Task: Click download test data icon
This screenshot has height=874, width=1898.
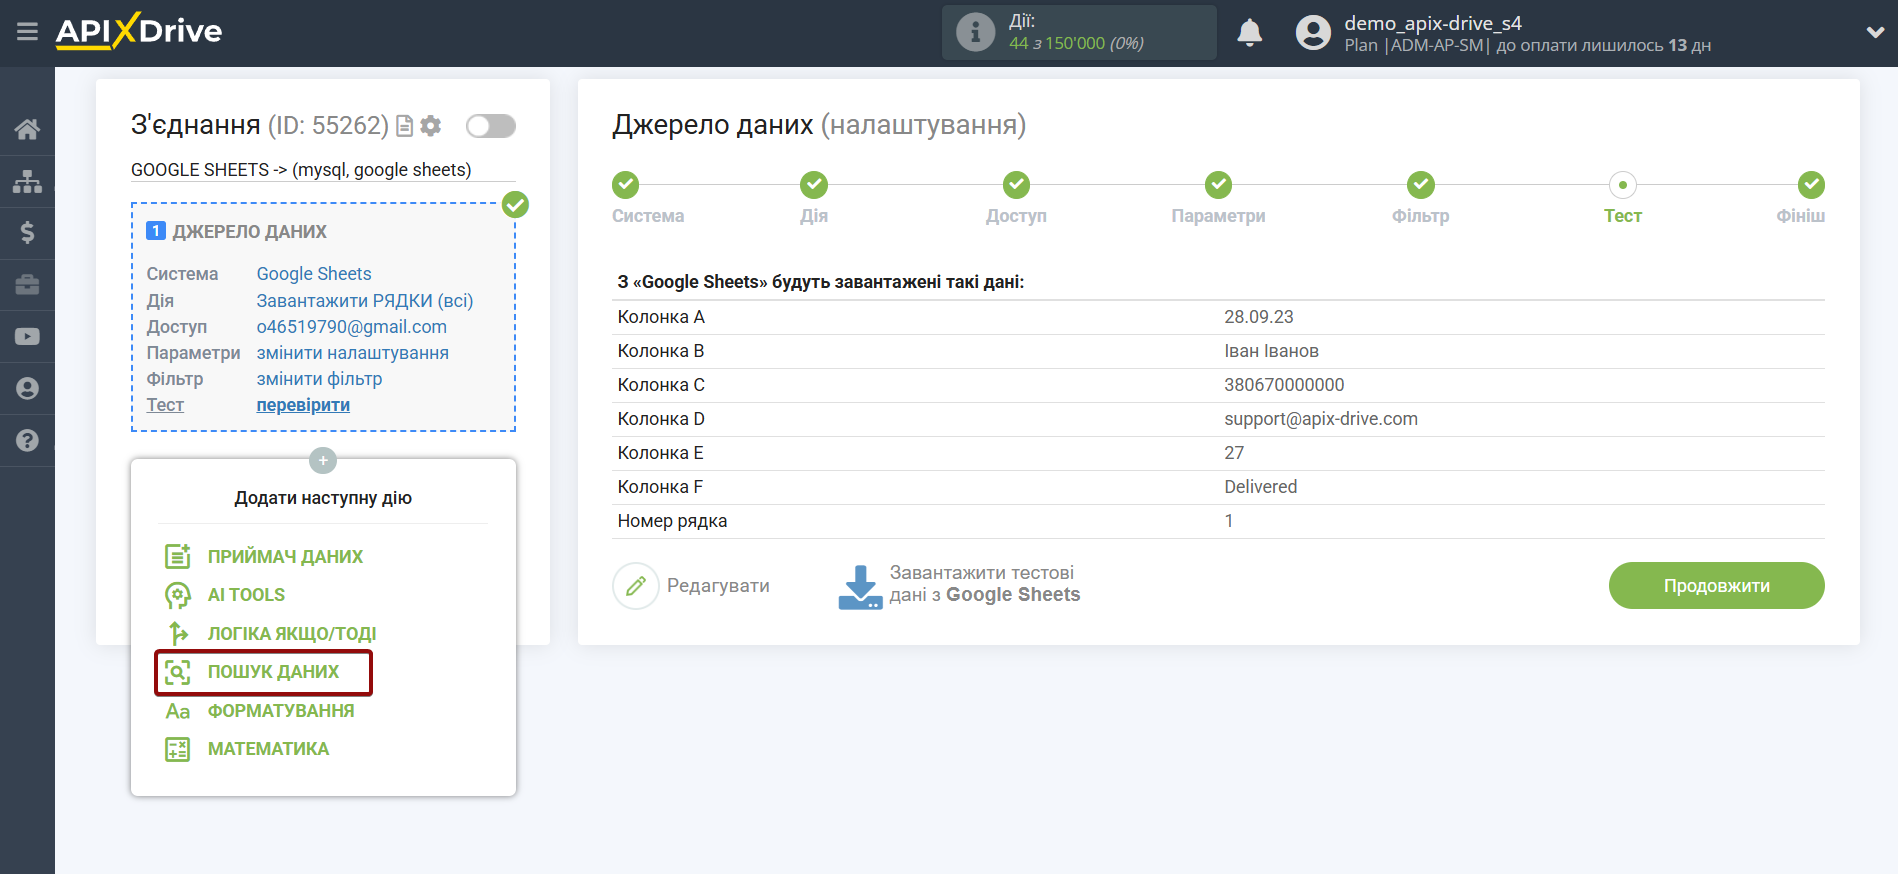Action: (860, 587)
